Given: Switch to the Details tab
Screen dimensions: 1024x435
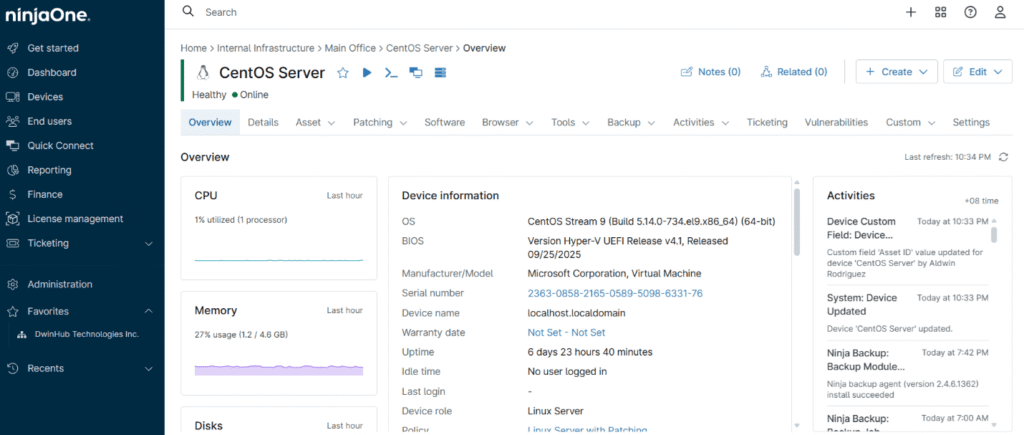Looking at the screenshot, I should click(263, 122).
